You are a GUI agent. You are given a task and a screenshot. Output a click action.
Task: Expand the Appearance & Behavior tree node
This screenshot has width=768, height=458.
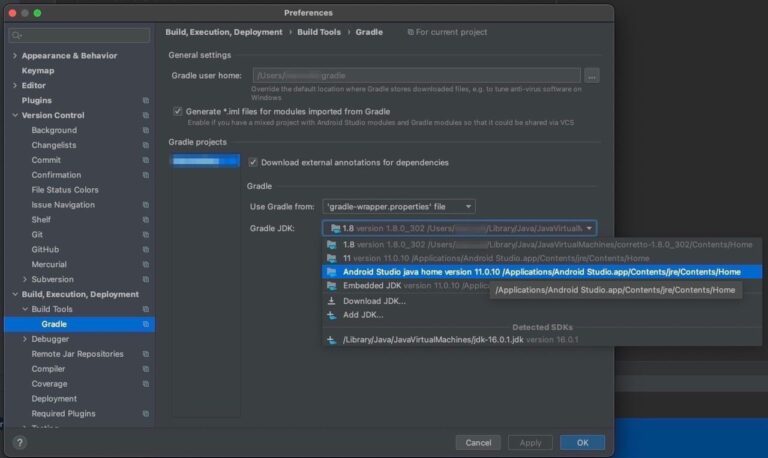(14, 56)
